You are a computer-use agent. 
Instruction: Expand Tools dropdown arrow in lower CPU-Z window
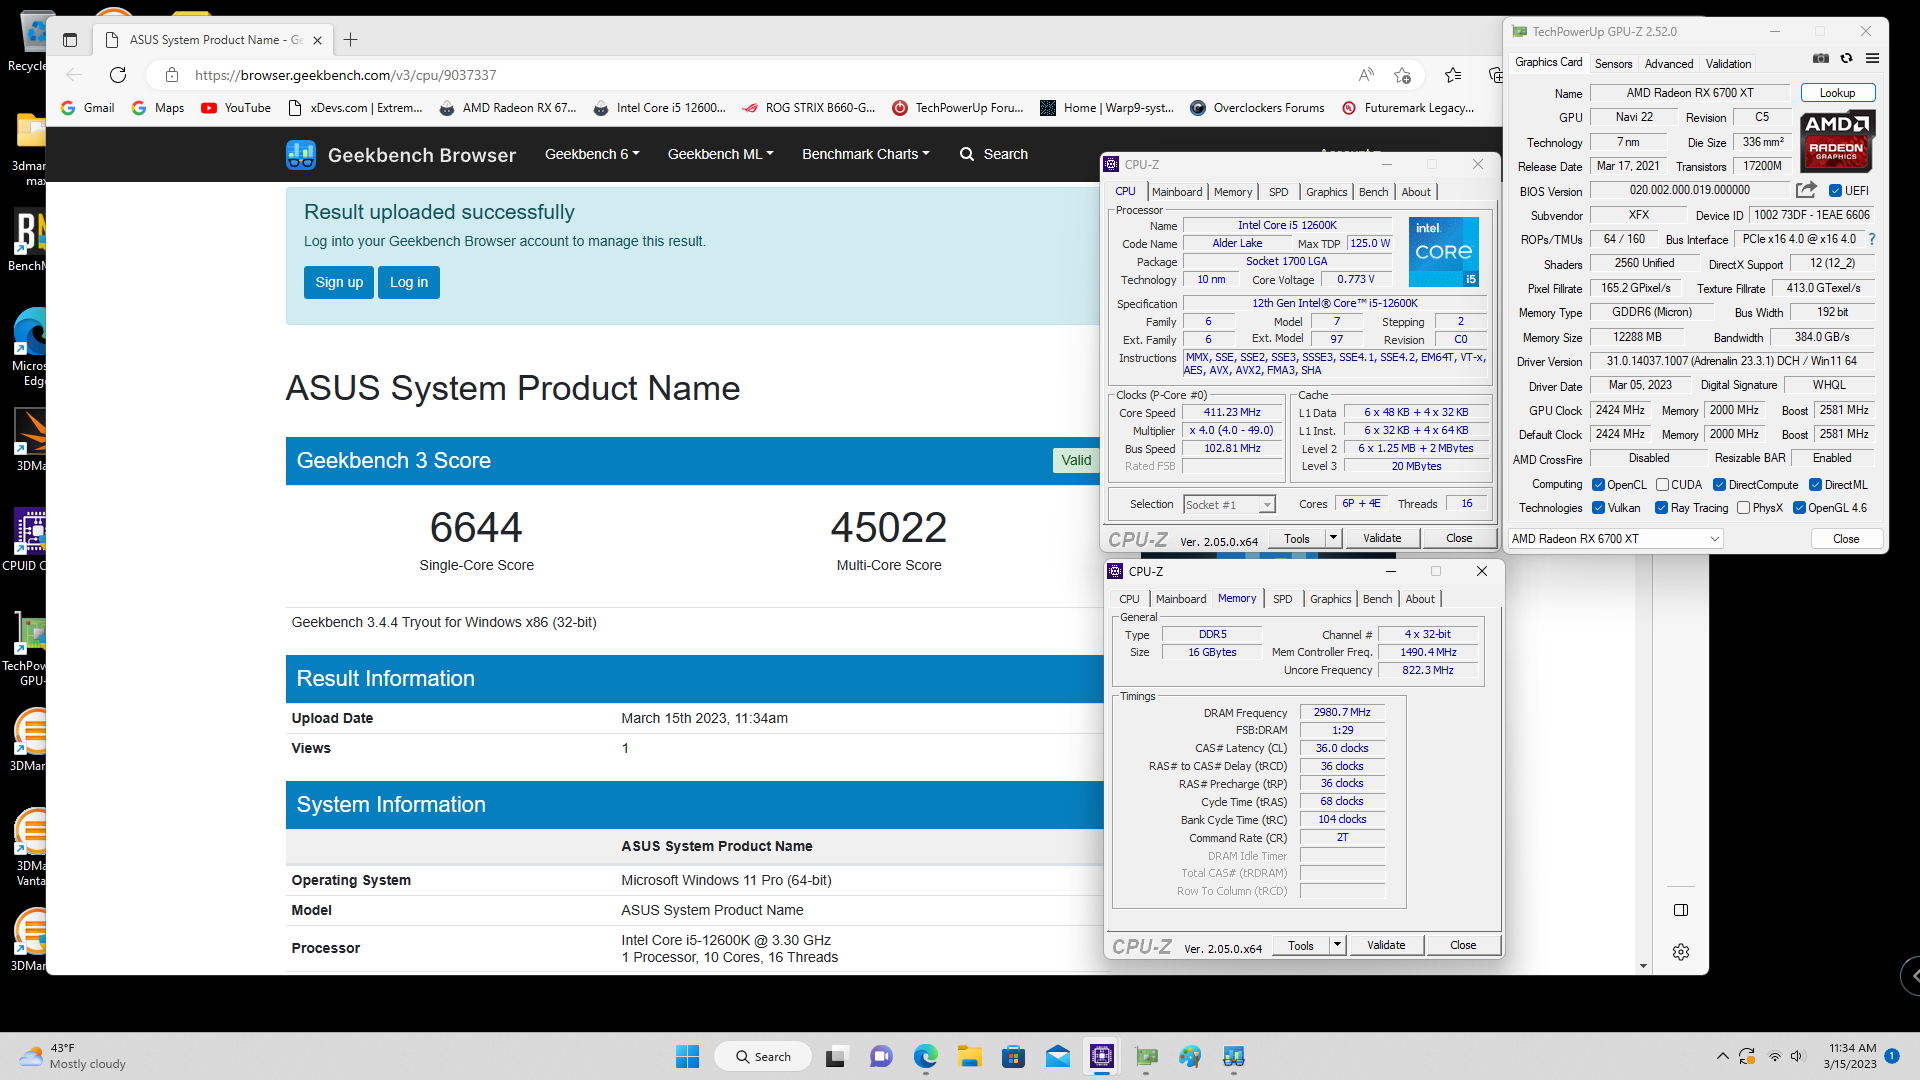1337,945
